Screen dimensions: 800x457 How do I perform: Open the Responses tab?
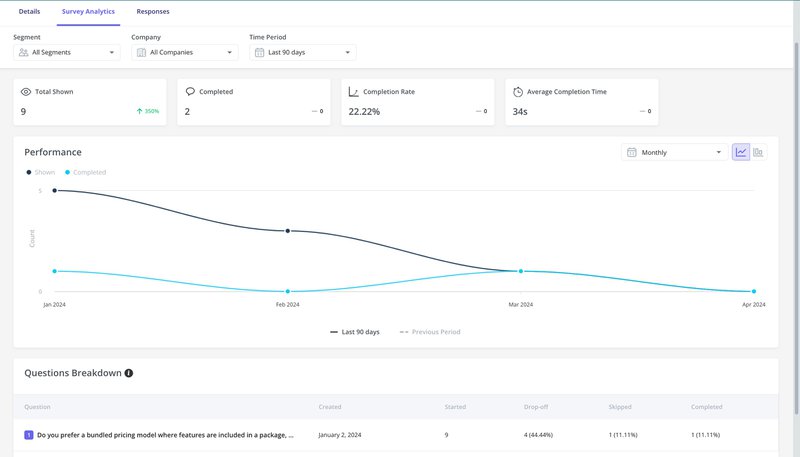click(x=153, y=12)
